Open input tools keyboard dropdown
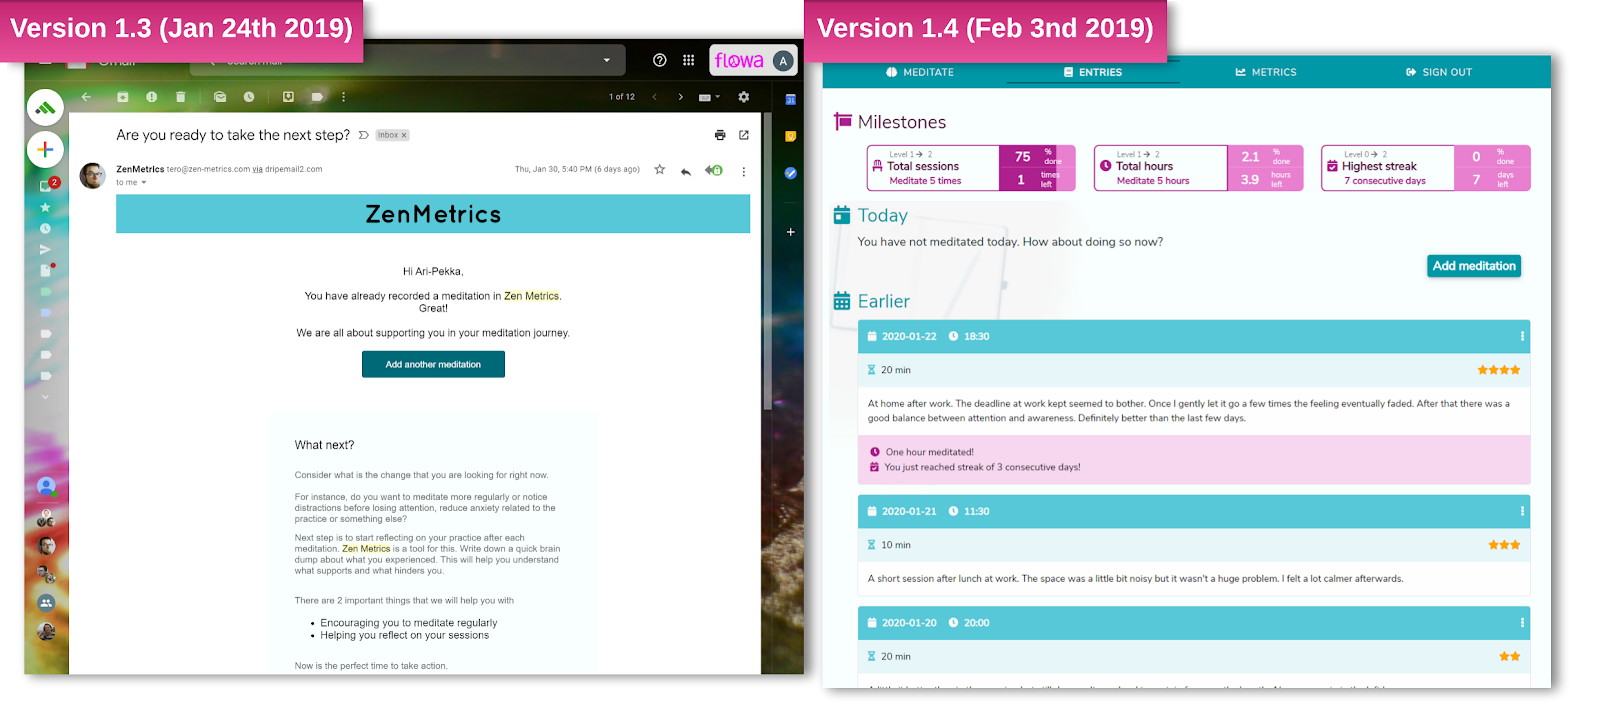The image size is (1600, 726). click(x=709, y=97)
